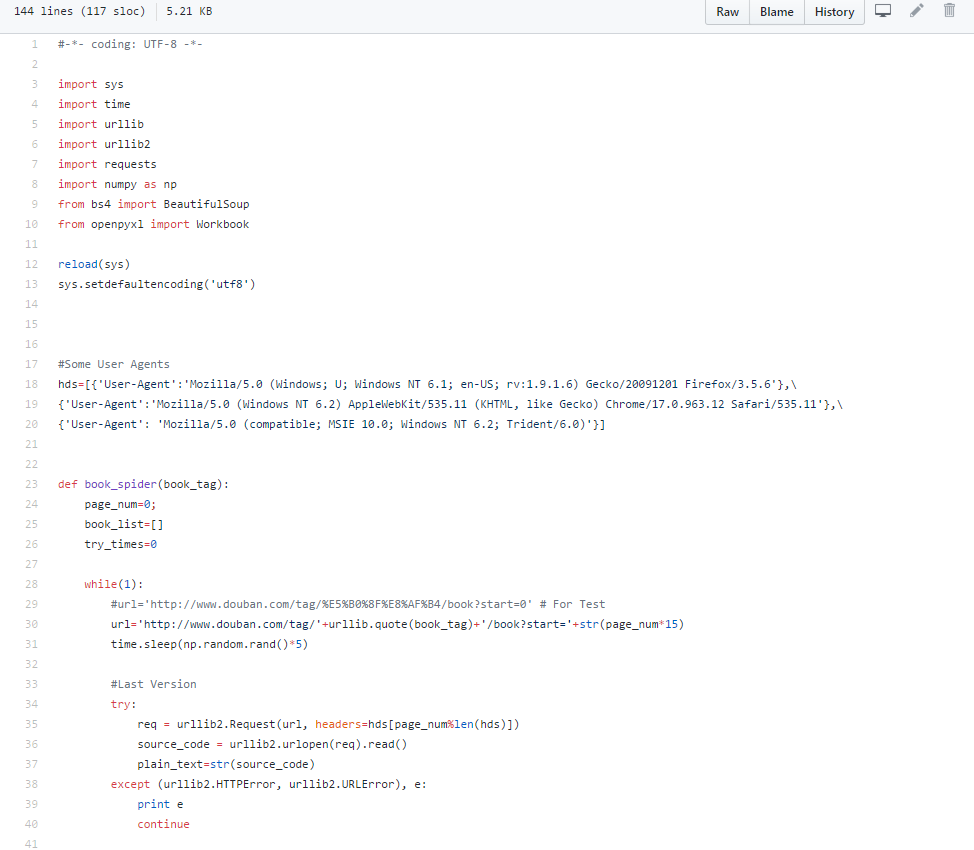
Task: Click 'time.sleep(np.random.rand()*5)' line
Action: tap(209, 644)
